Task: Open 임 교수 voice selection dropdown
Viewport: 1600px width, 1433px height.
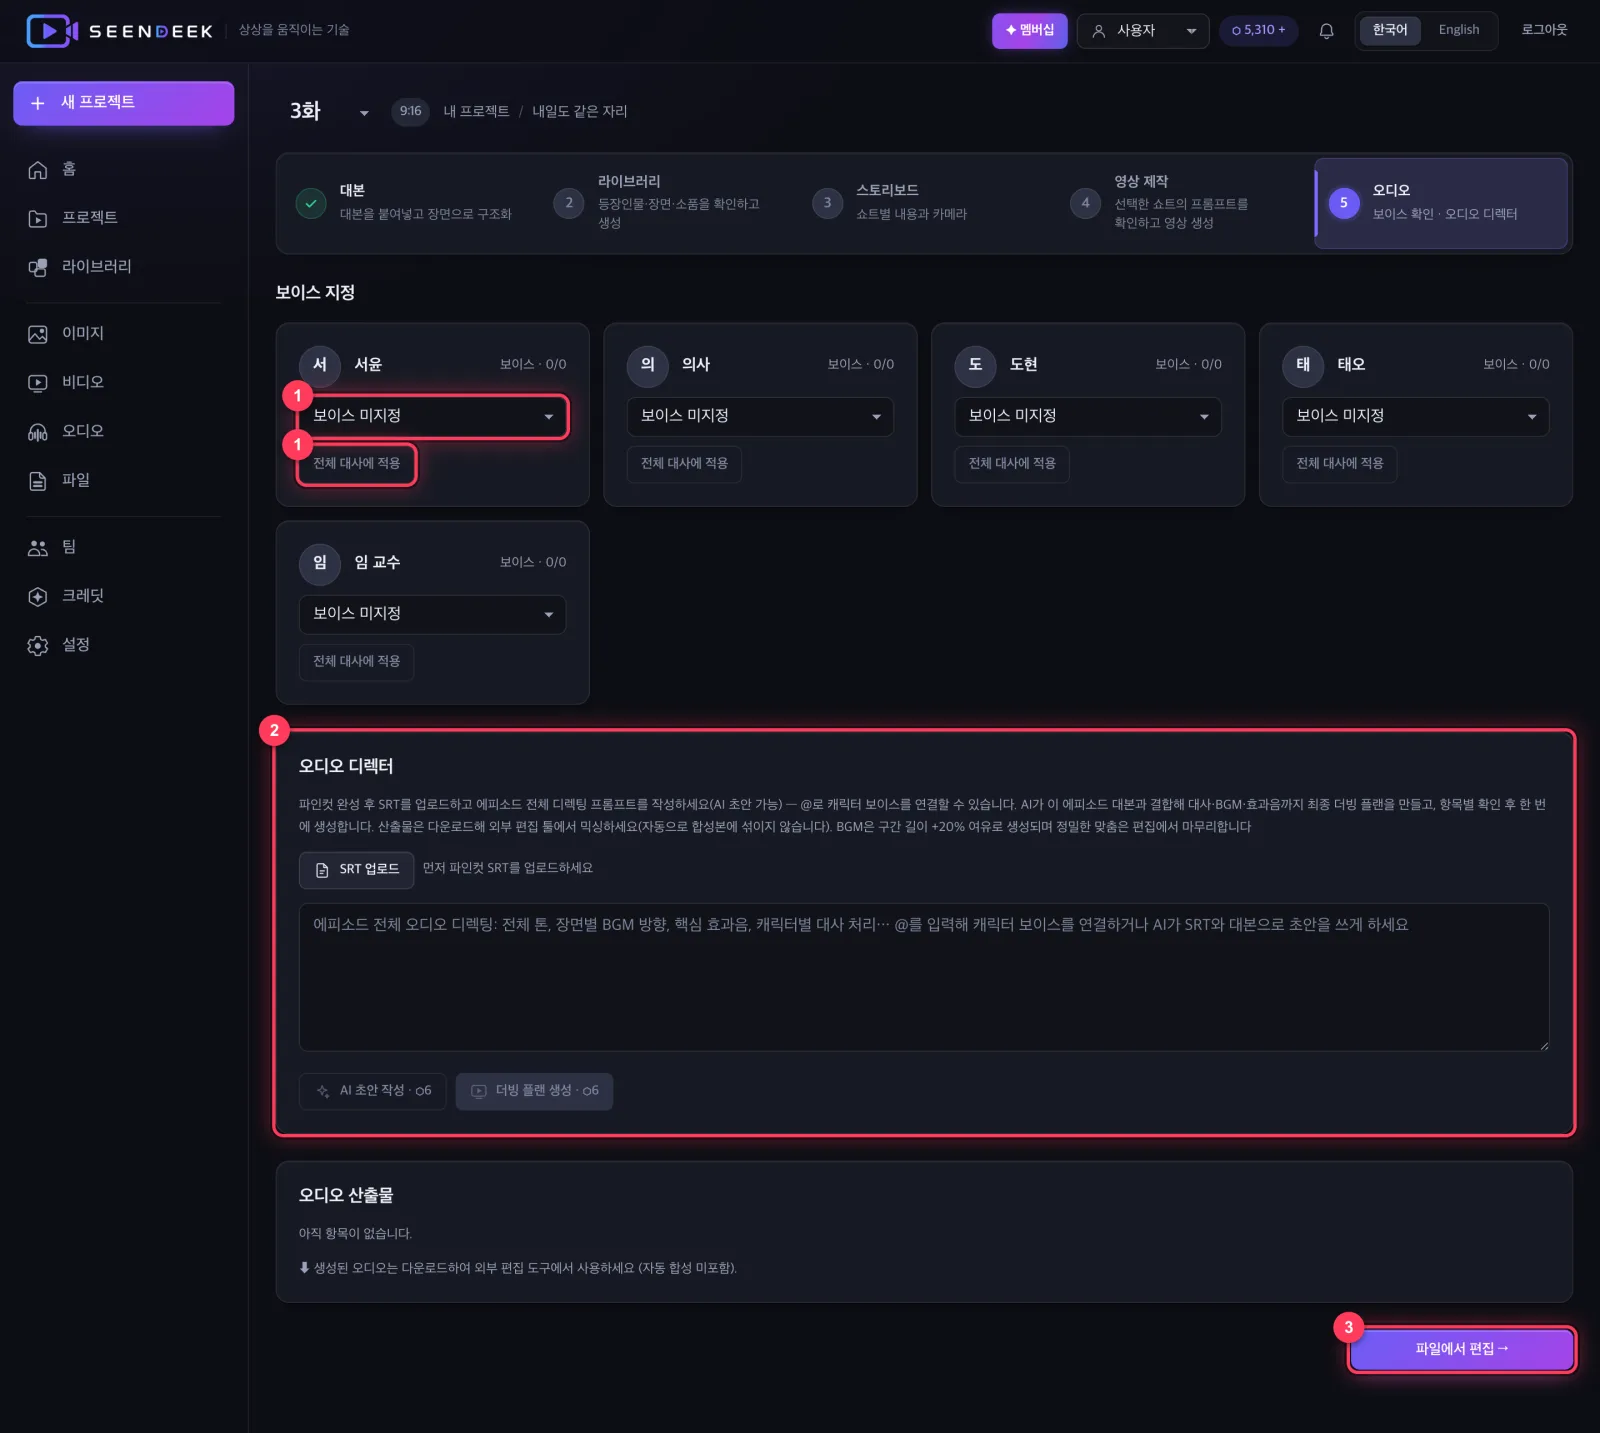Action: coord(433,615)
